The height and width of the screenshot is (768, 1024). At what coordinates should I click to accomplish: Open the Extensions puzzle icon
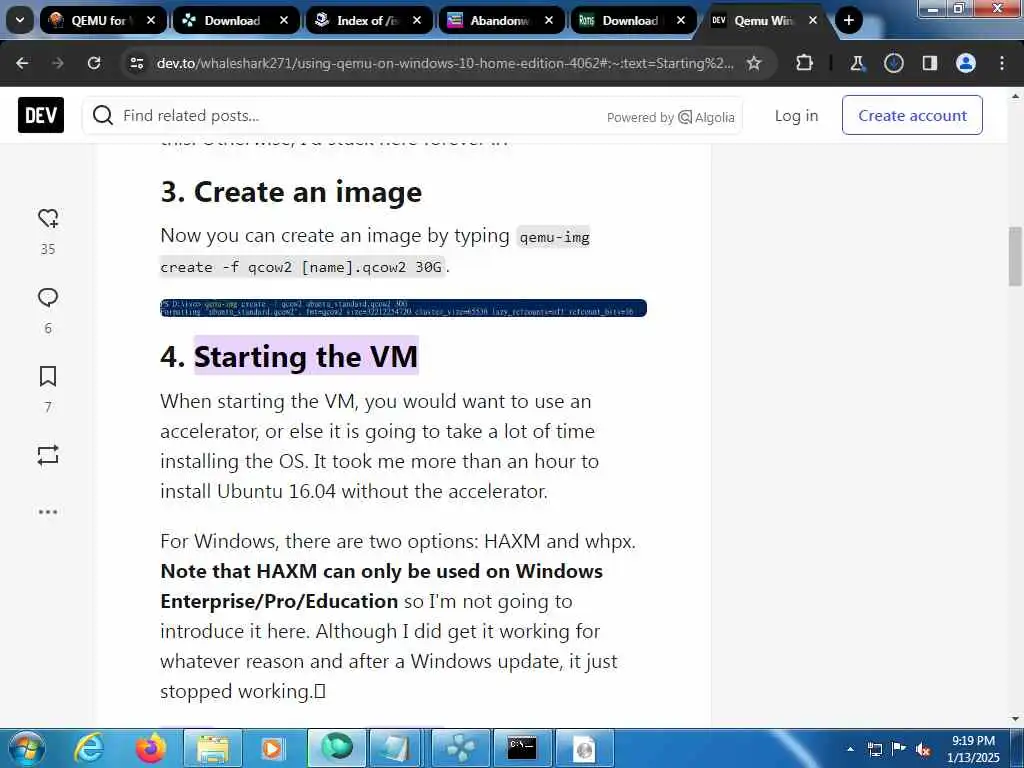point(805,63)
